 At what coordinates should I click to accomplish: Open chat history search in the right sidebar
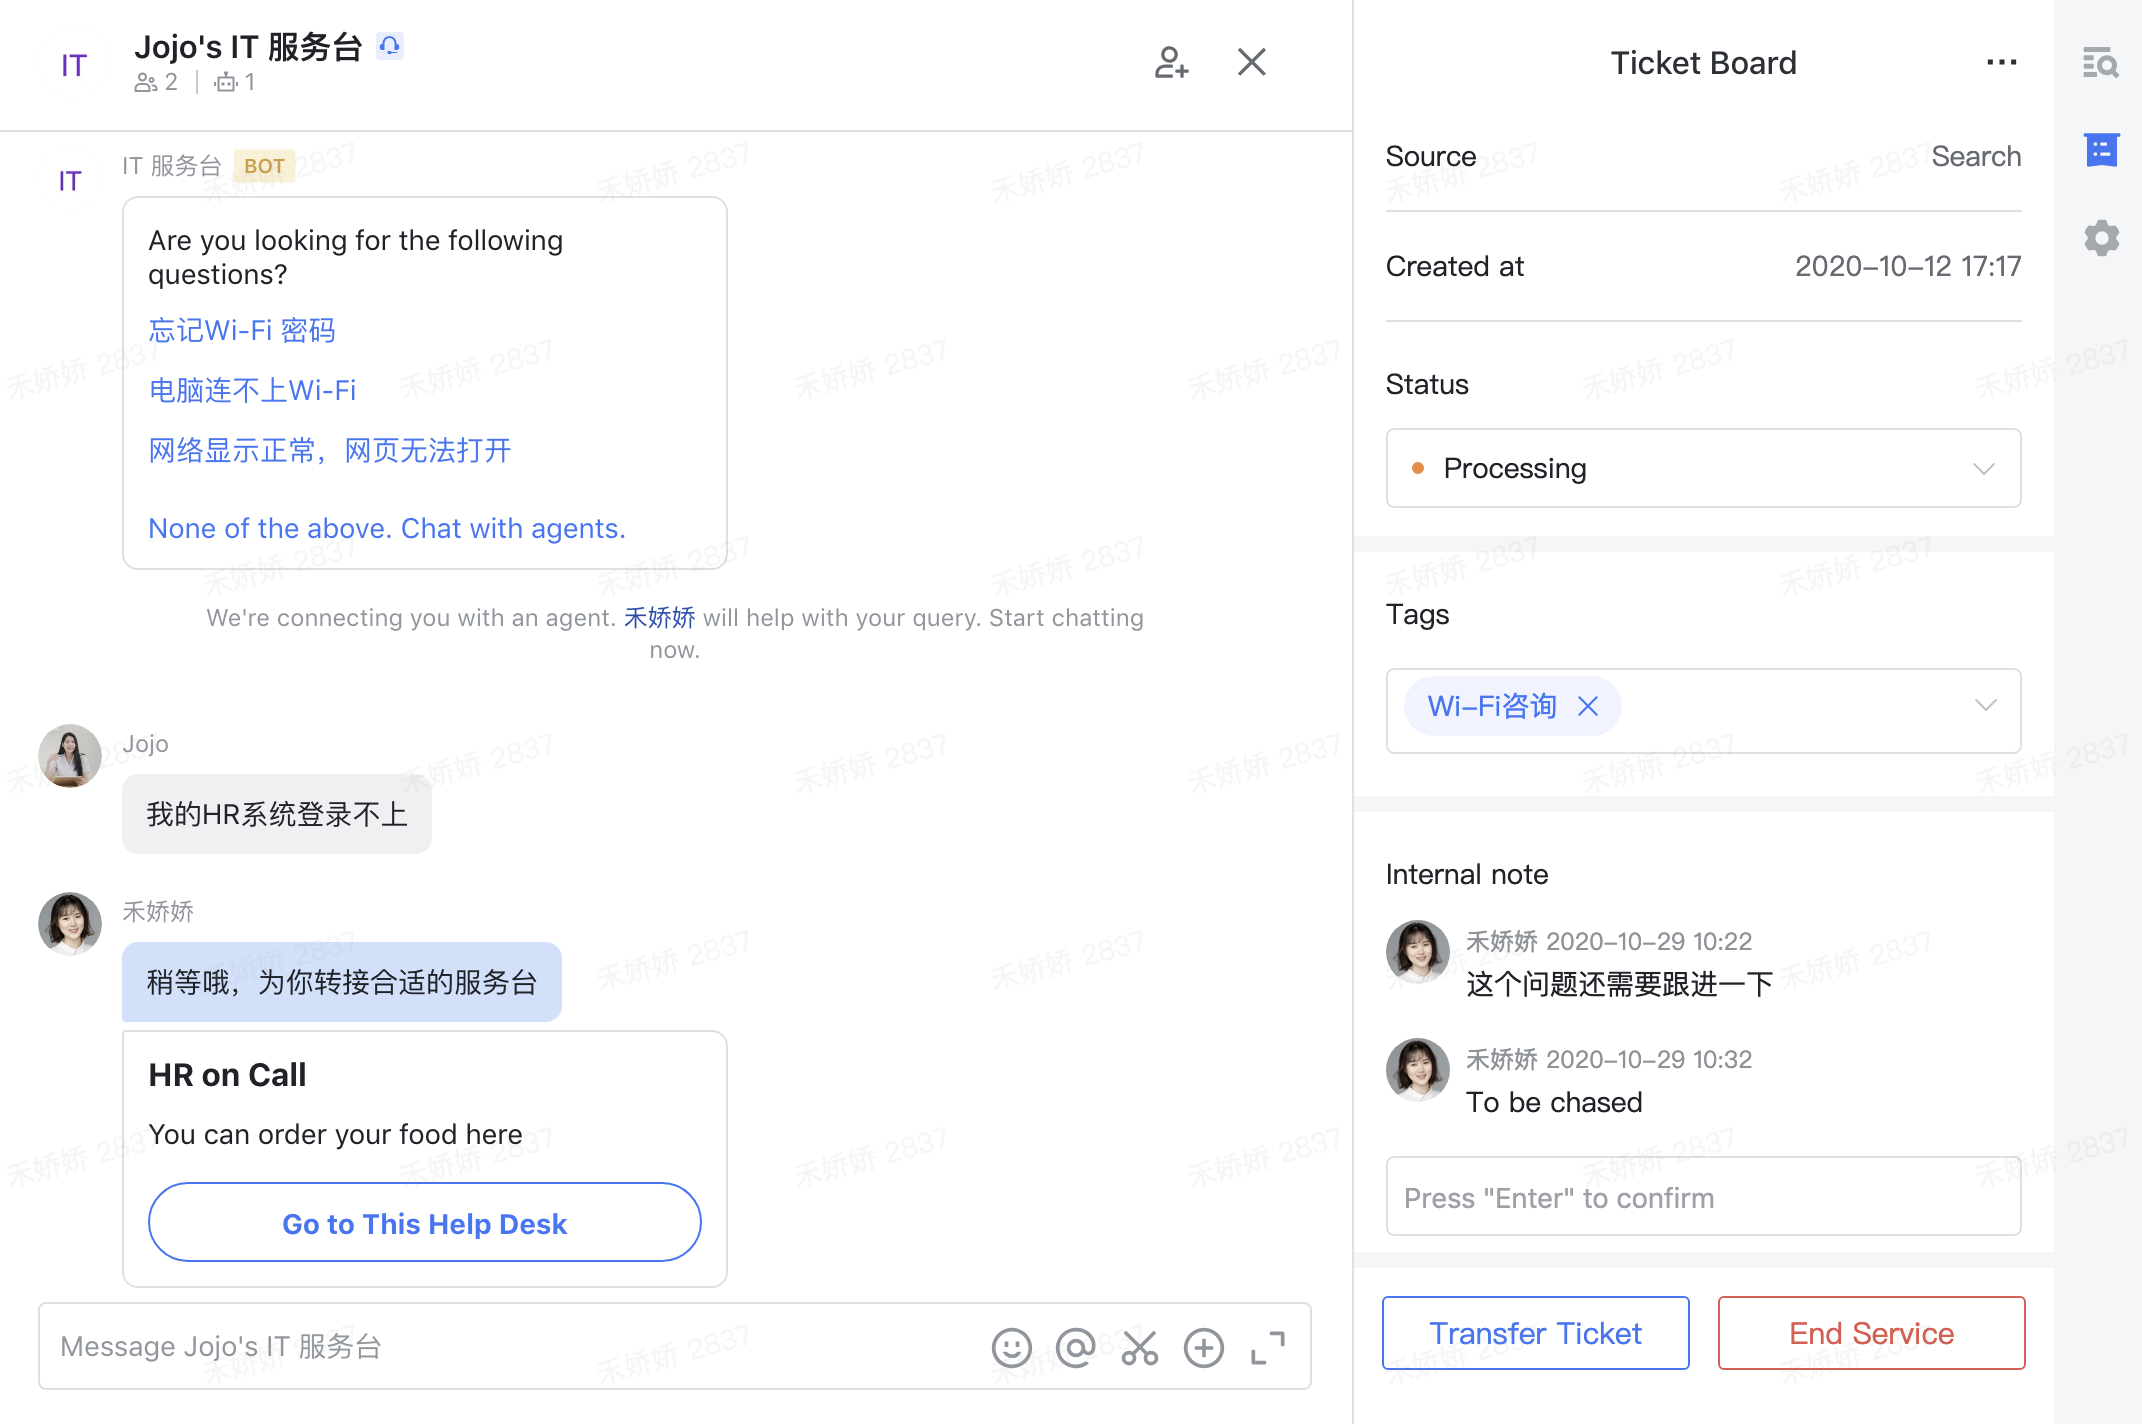(2100, 62)
